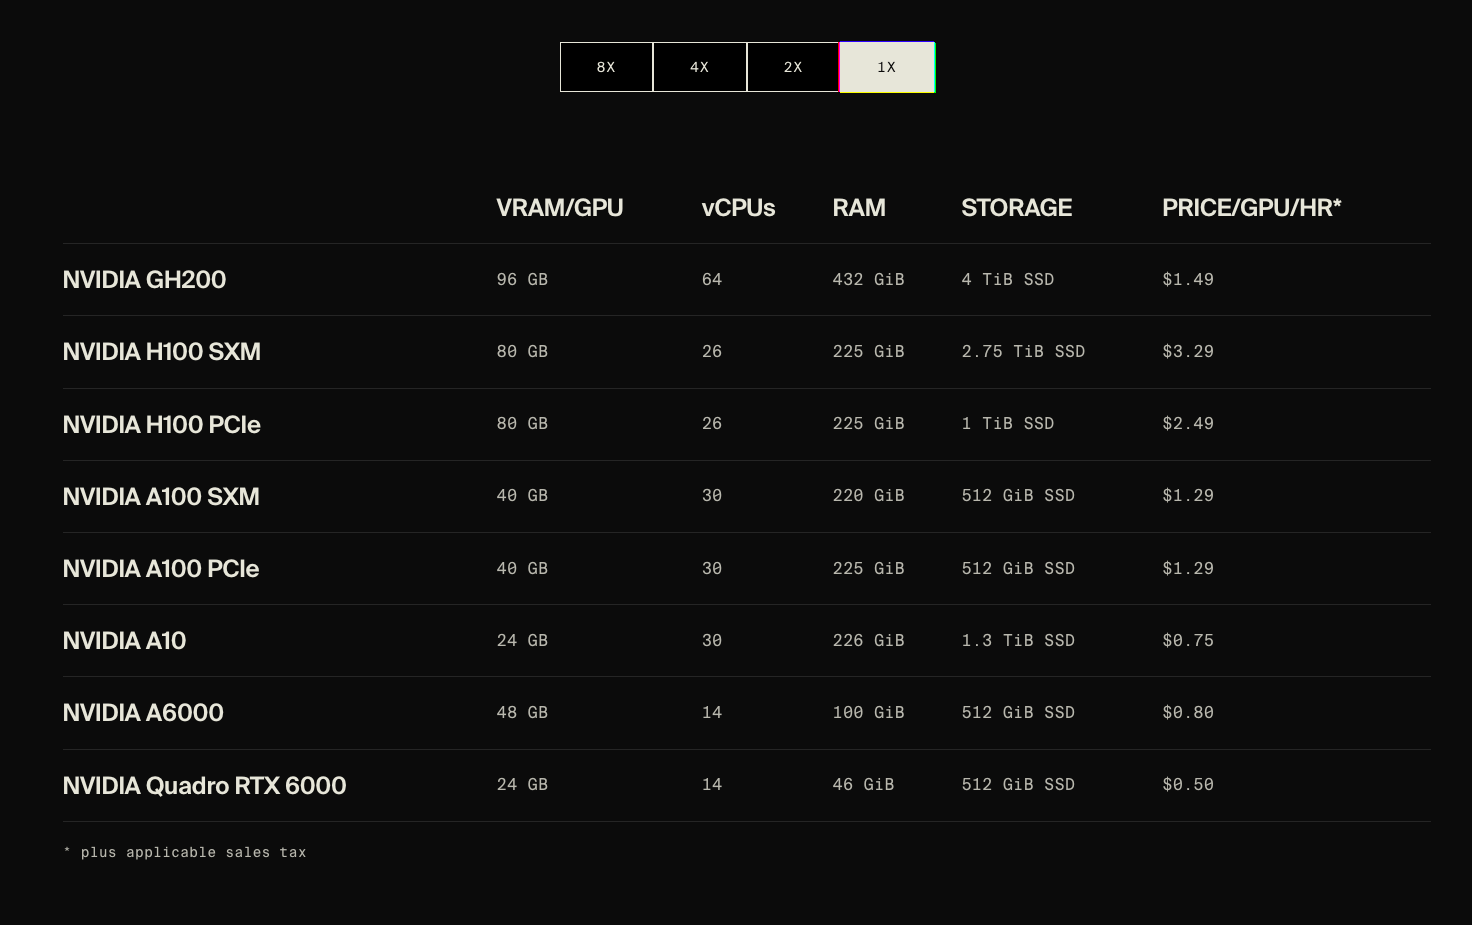Image resolution: width=1472 pixels, height=925 pixels.
Task: Click the 220 GiB RAM value
Action: 868,496
